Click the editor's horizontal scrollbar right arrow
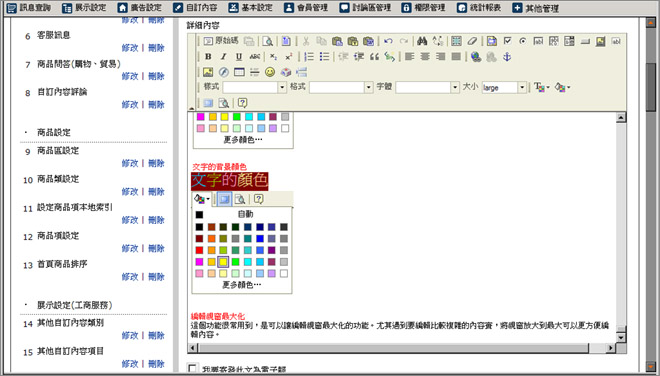Viewport: 660px width, 376px height. tap(610, 348)
